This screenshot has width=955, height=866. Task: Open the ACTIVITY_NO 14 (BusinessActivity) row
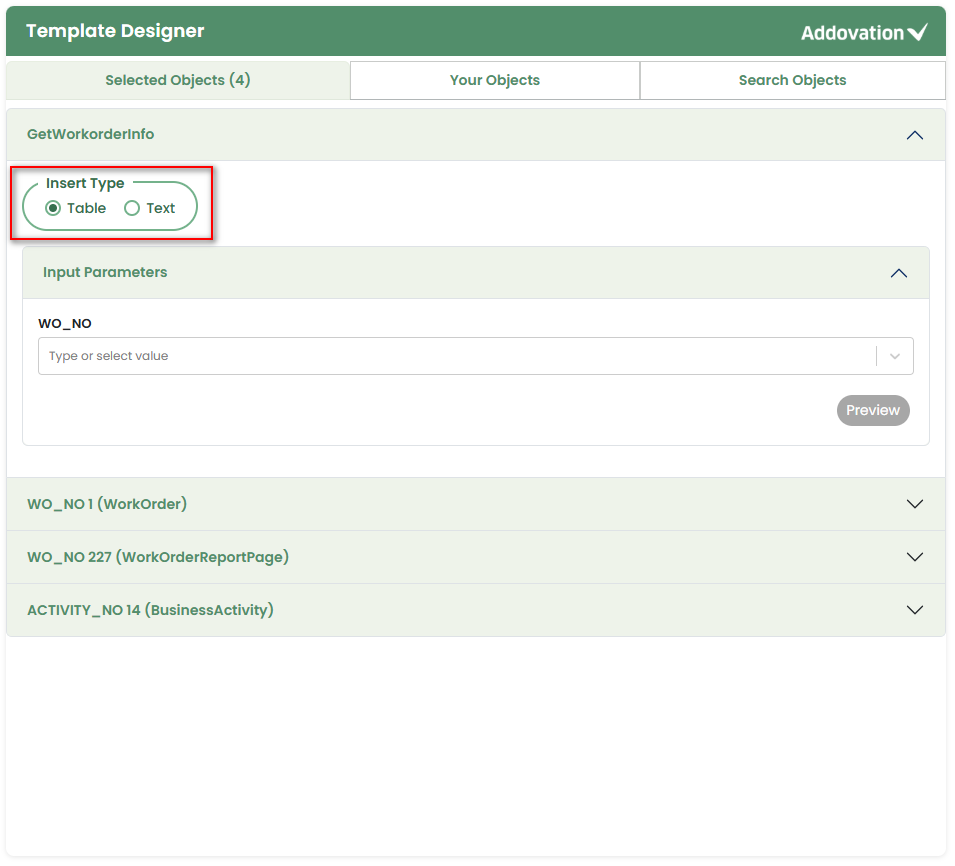click(150, 610)
